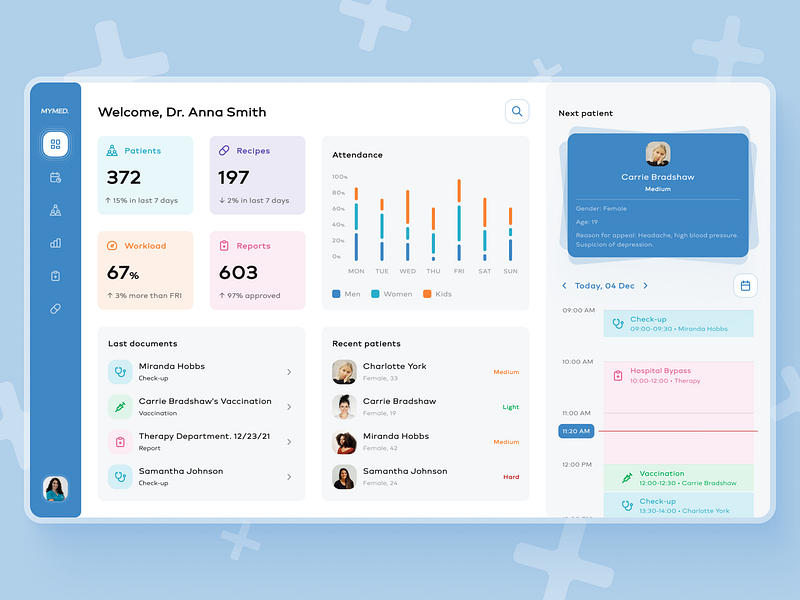
Task: Select the dashboard grid icon in the sidebar
Action: [55, 144]
